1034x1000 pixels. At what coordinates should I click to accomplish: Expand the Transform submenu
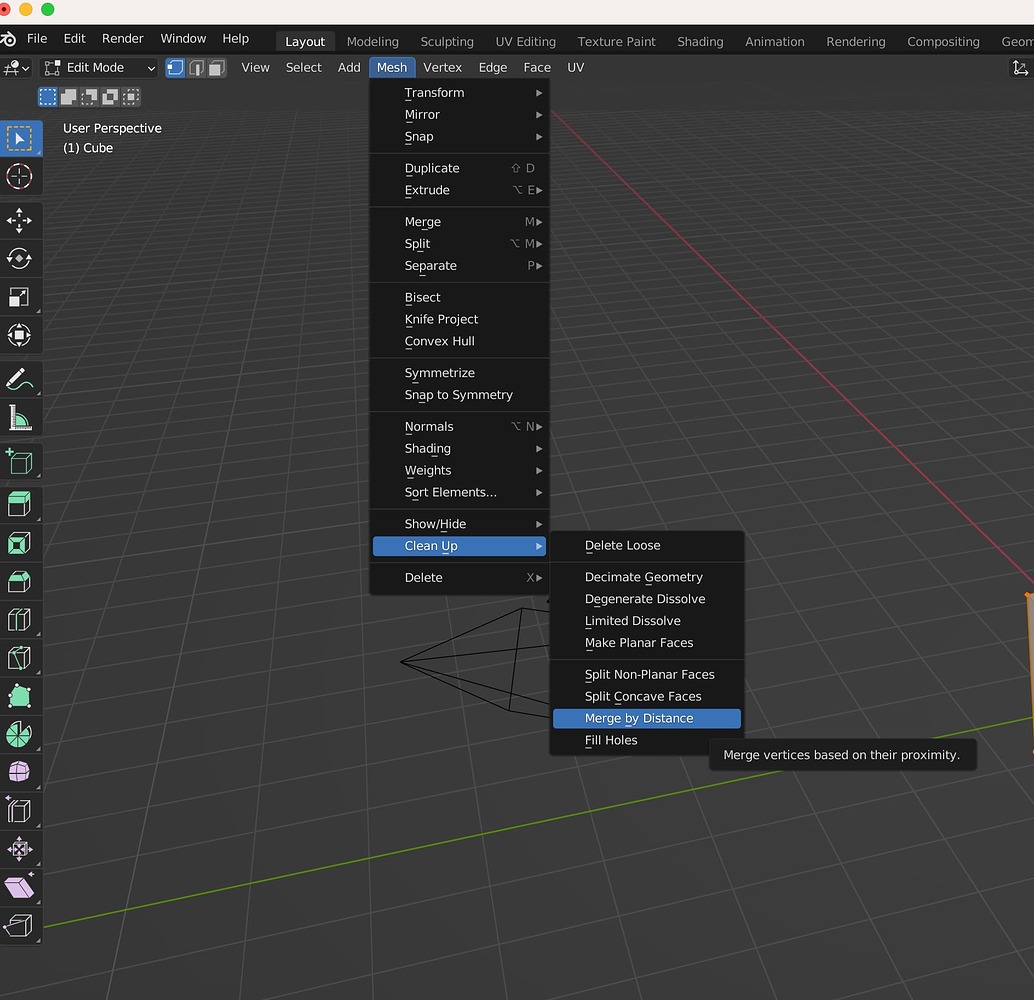click(x=434, y=92)
